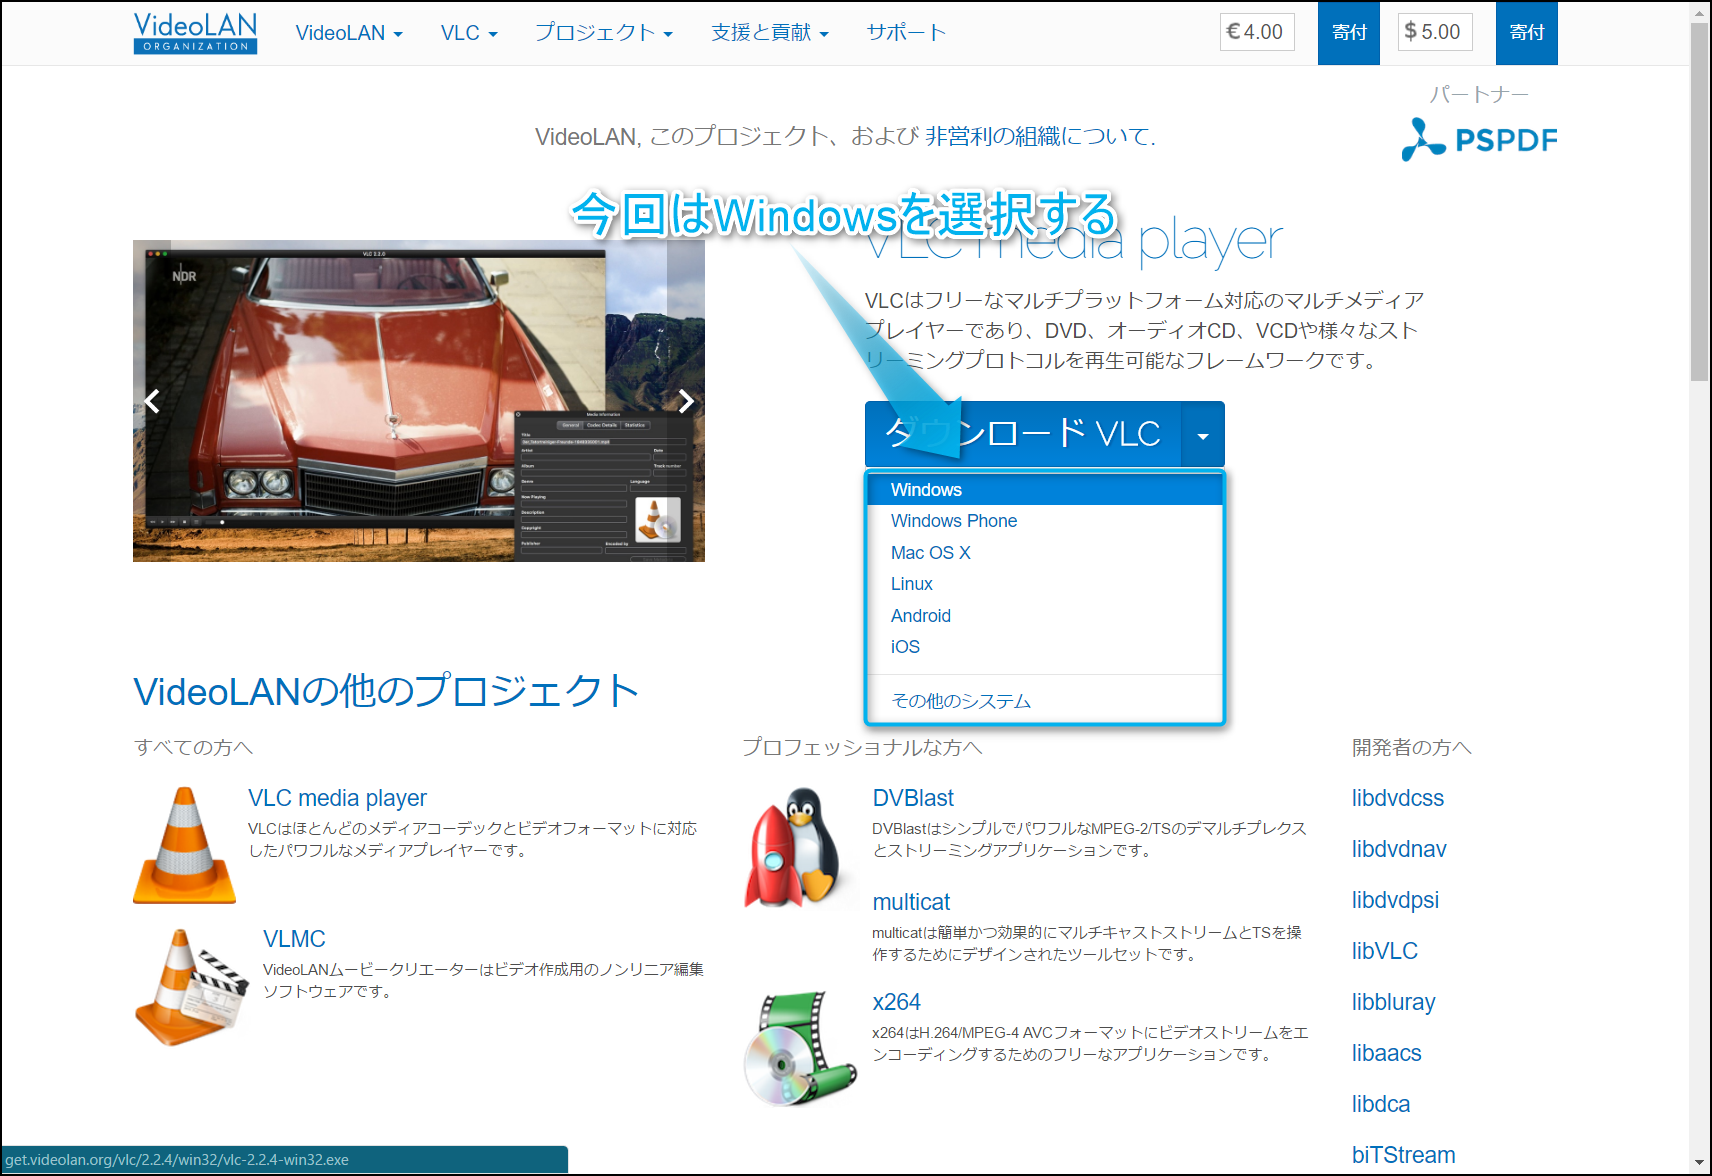Screen dimensions: 1712x1176
Task: Select Windows from the download list
Action: pyautogui.click(x=926, y=490)
